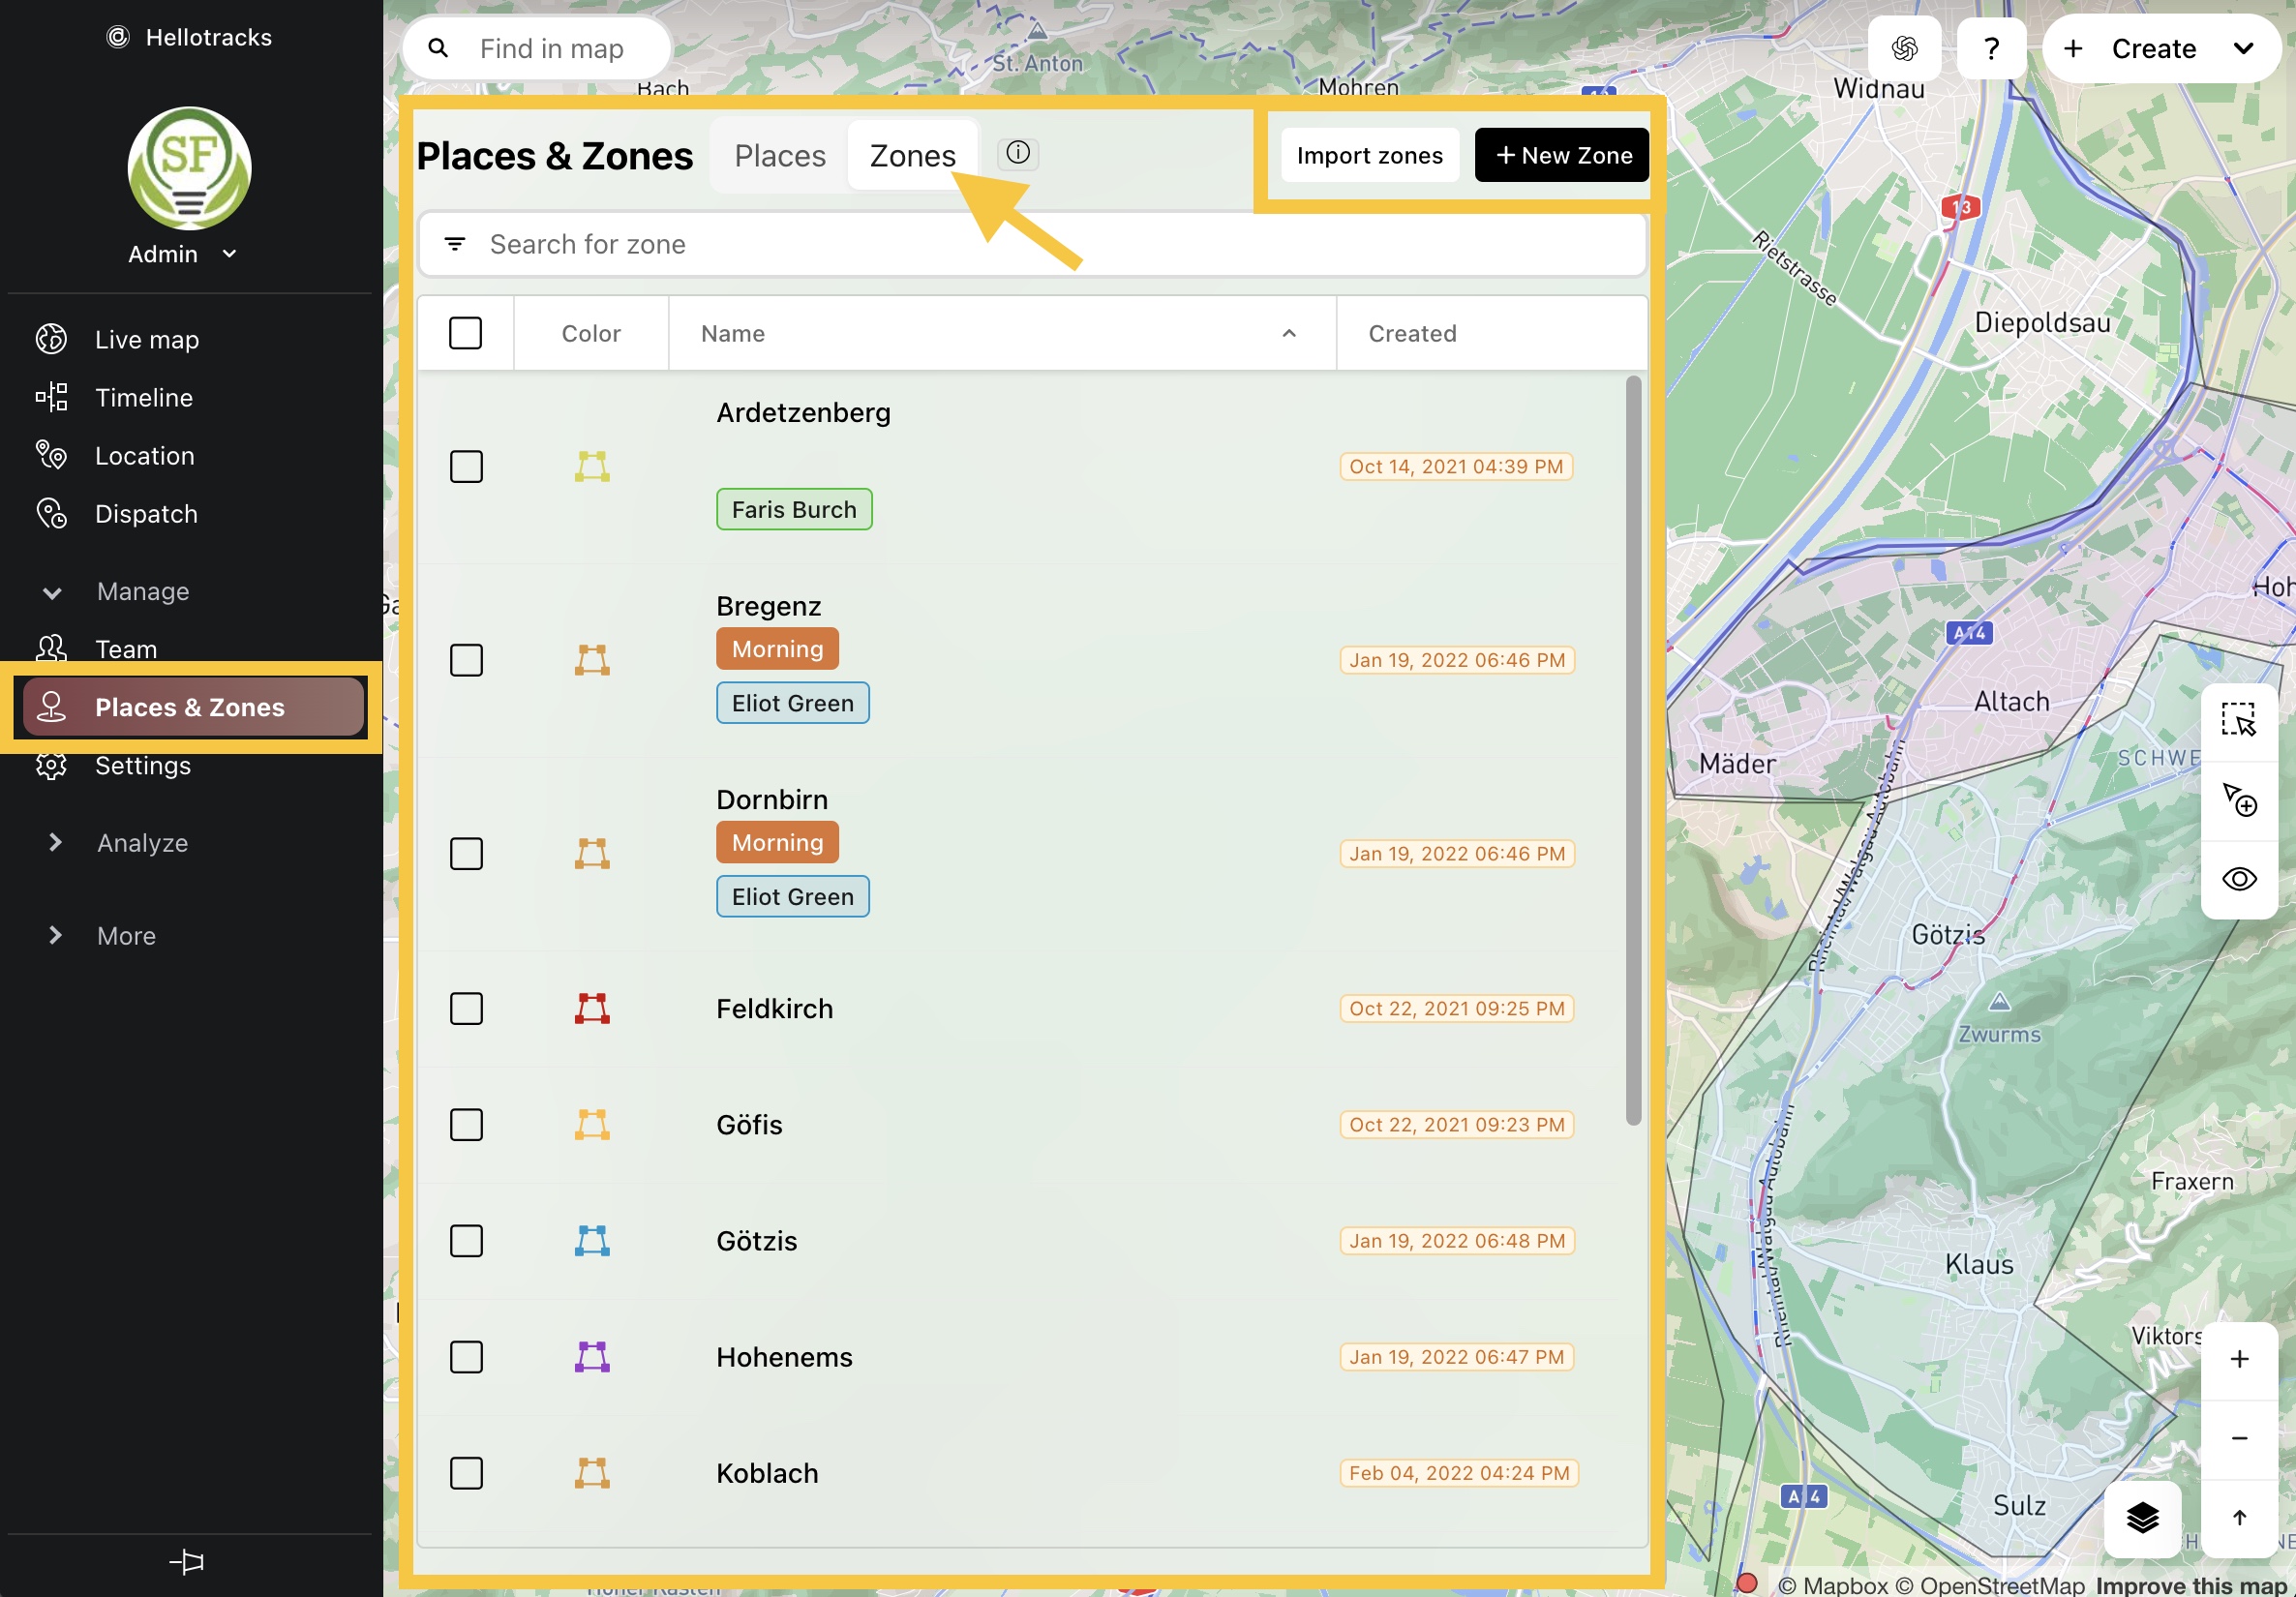Click the New Zone button
2296x1597 pixels.
coord(1561,155)
